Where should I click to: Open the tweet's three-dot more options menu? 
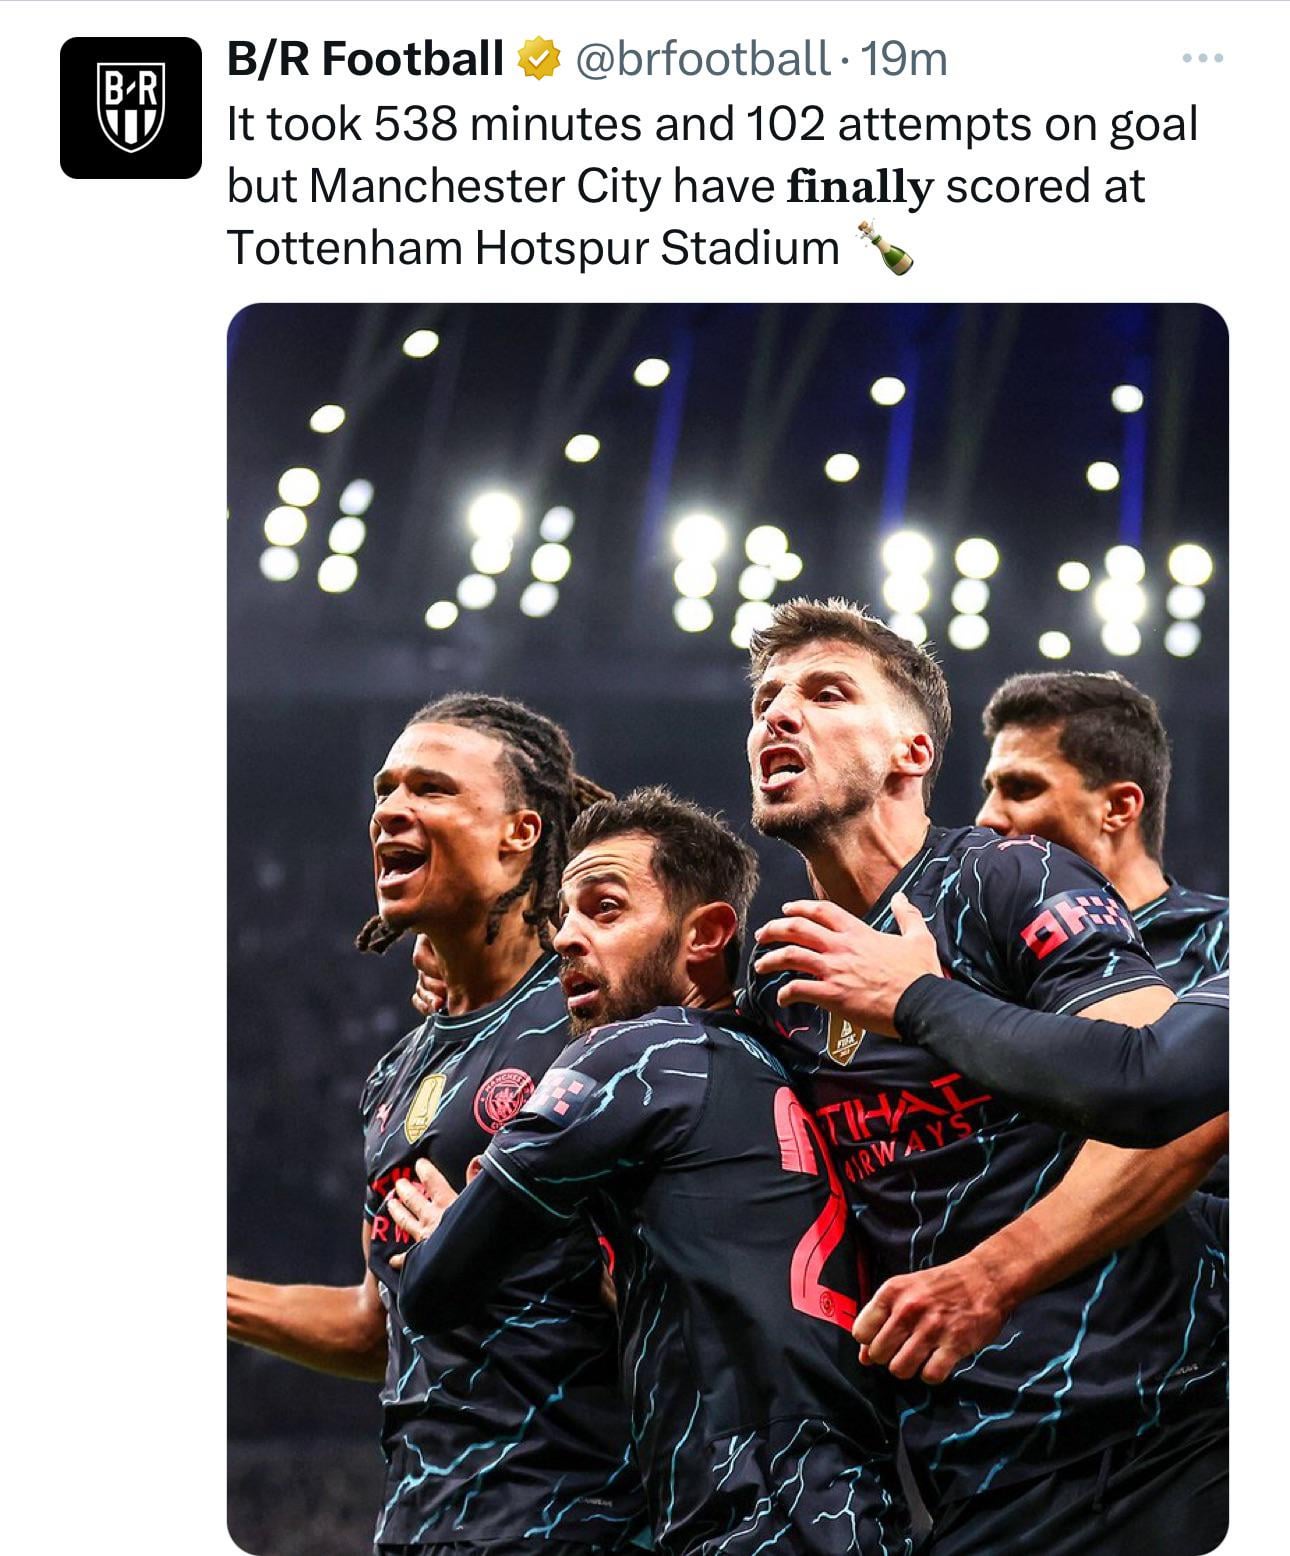[x=1201, y=60]
